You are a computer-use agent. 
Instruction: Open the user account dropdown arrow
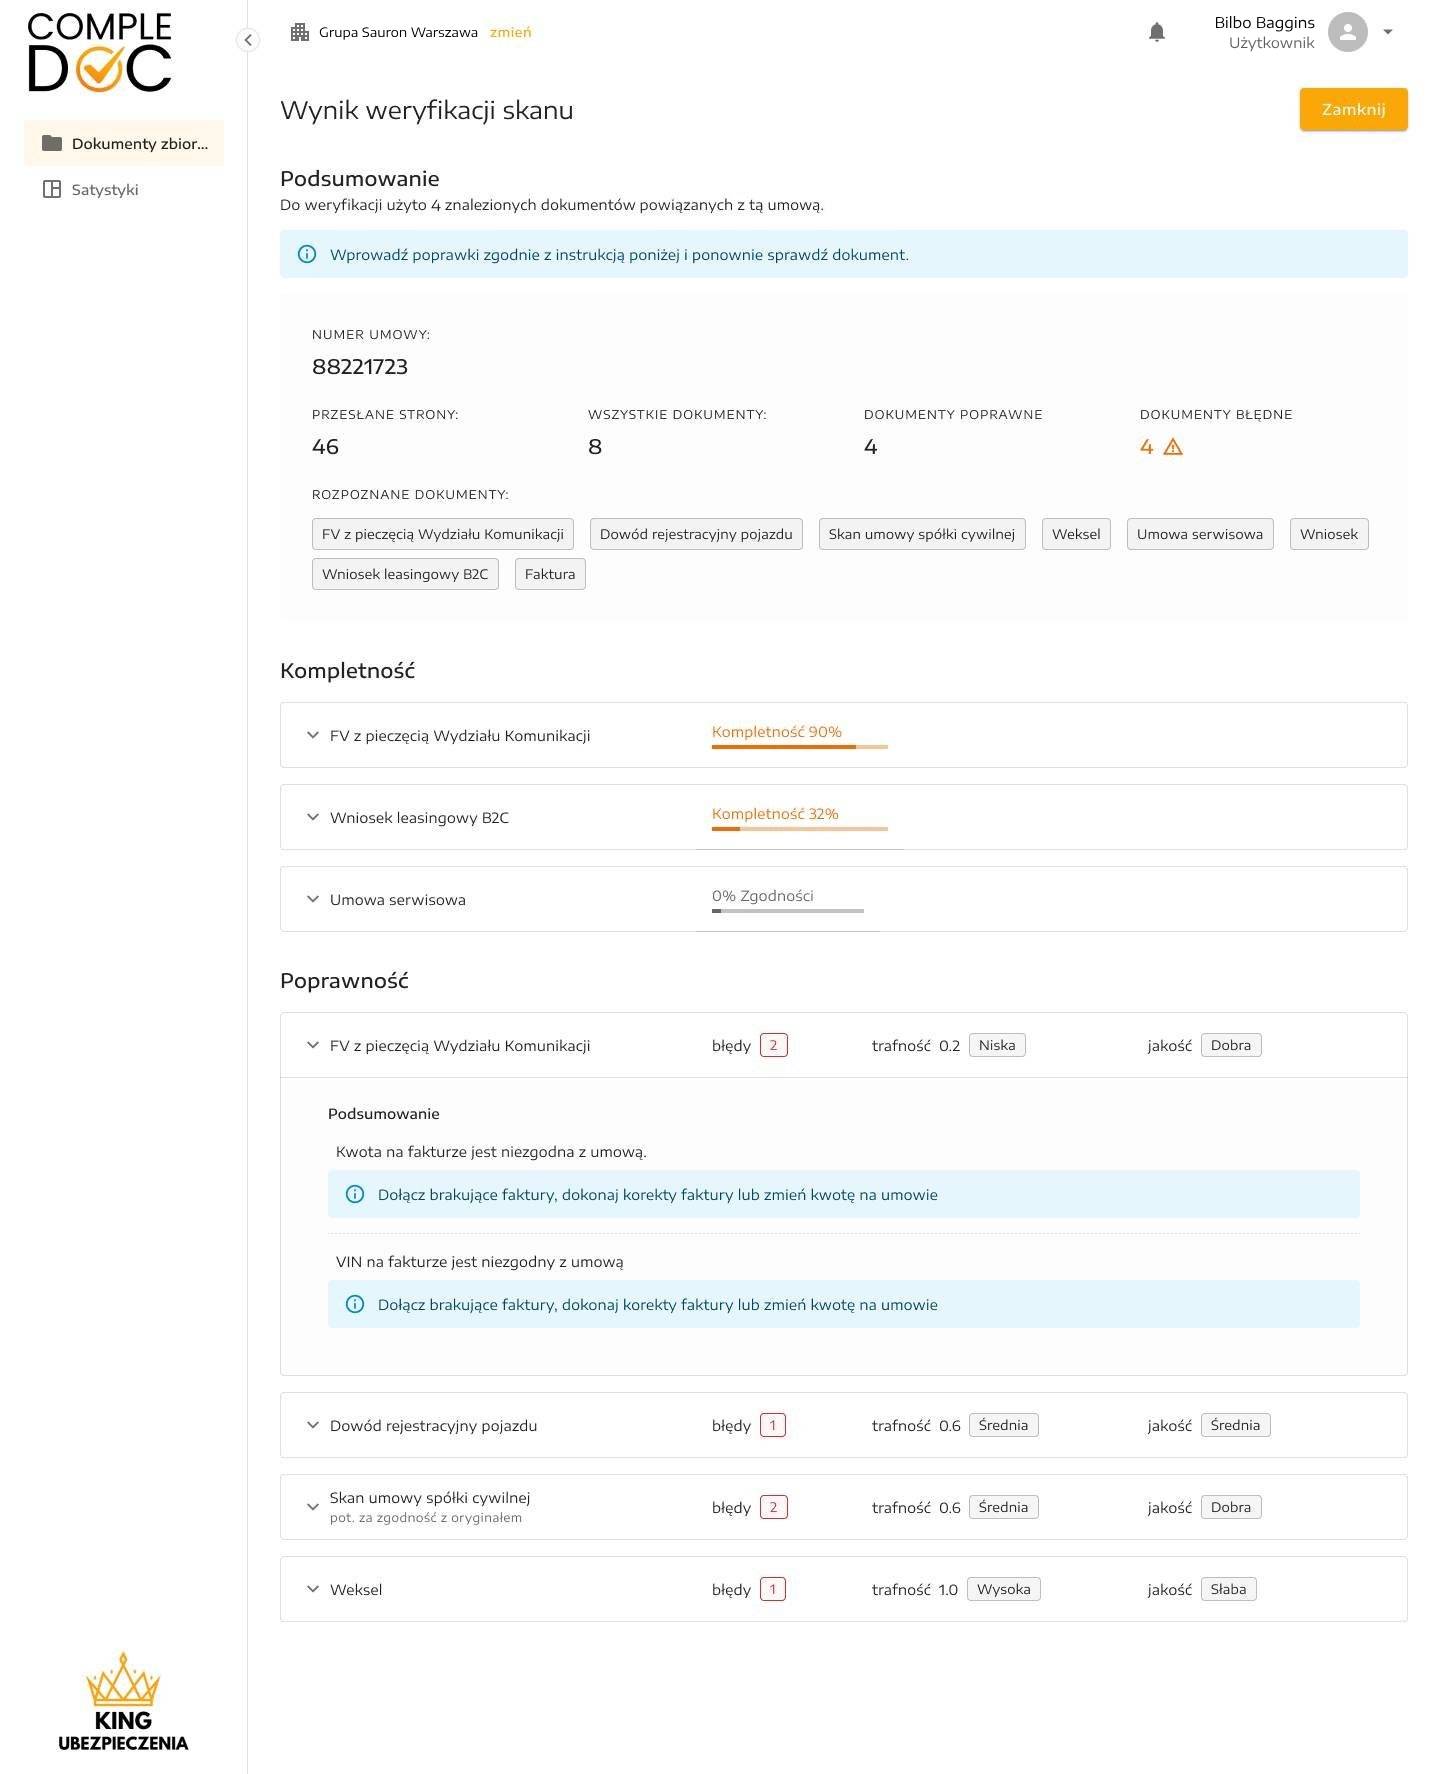[1388, 32]
